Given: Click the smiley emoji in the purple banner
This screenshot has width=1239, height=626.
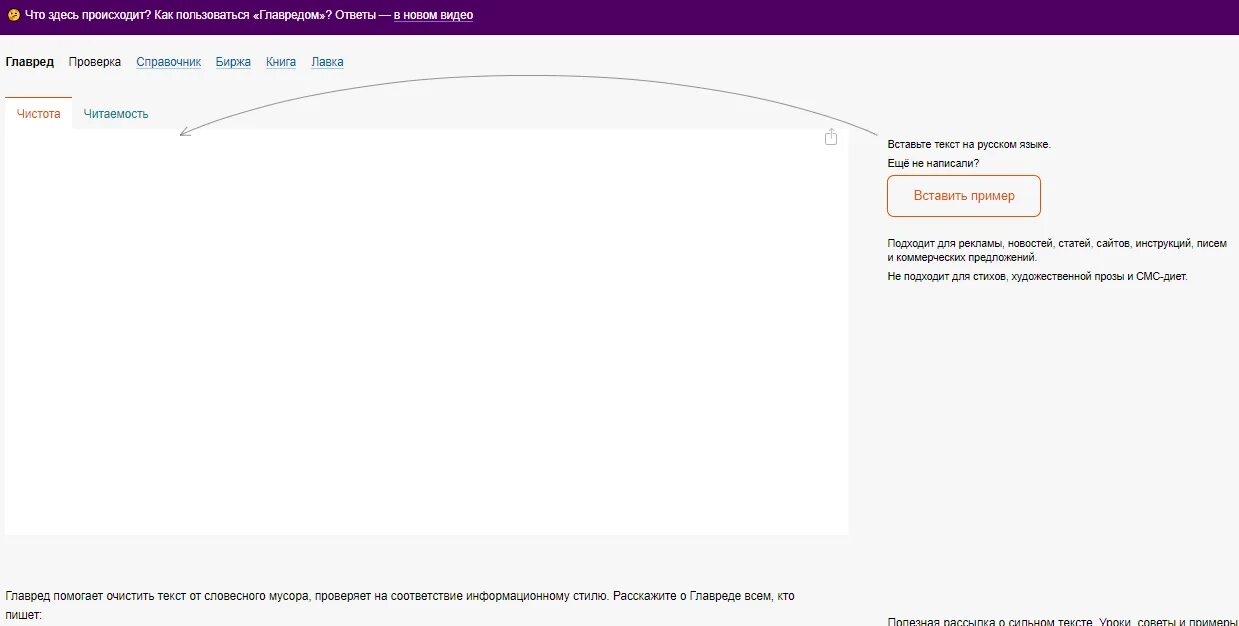Looking at the screenshot, I should [x=13, y=15].
